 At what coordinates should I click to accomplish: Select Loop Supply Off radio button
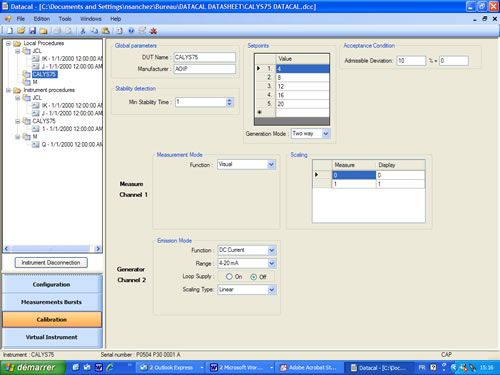(x=254, y=277)
